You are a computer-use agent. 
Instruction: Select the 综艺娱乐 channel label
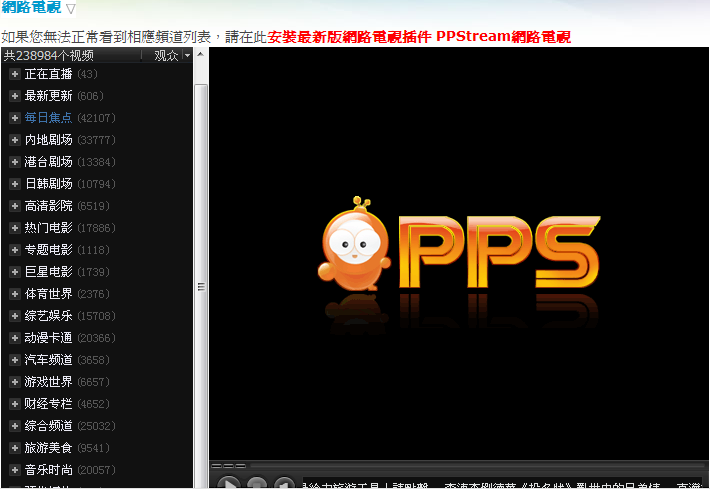48,316
